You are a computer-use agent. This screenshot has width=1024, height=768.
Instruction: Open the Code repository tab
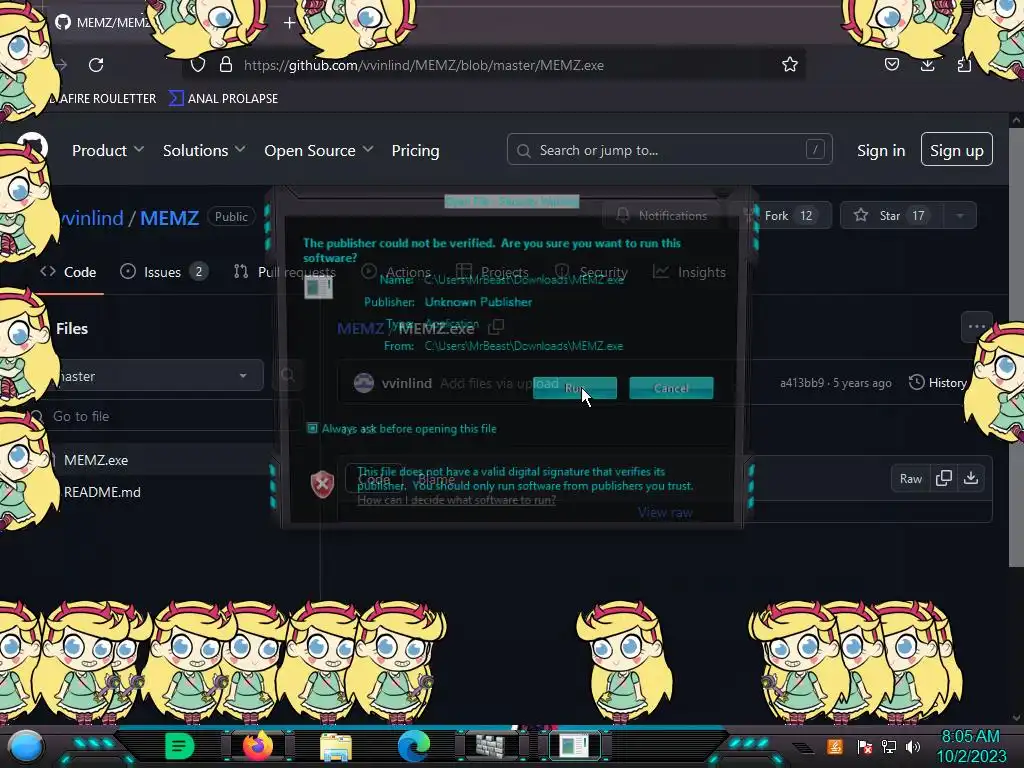click(69, 272)
